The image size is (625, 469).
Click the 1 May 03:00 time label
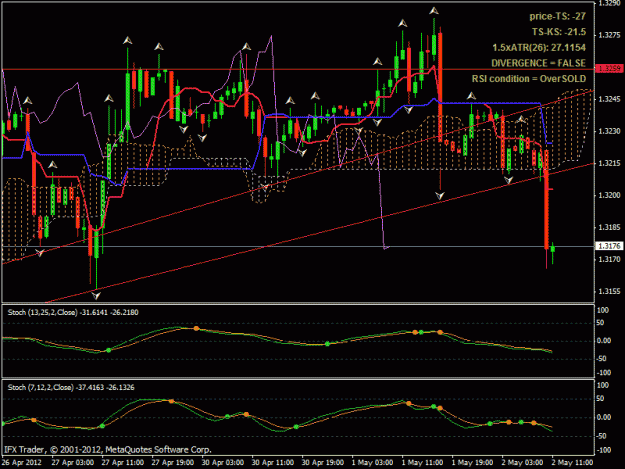point(372,463)
